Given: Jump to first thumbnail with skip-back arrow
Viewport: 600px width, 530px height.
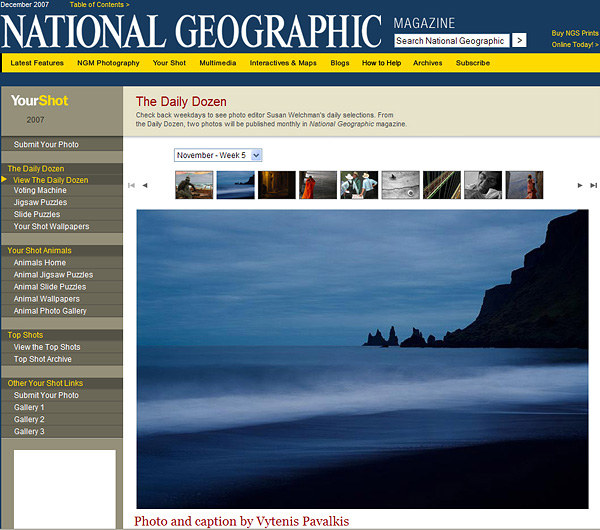Looking at the screenshot, I should click(131, 185).
